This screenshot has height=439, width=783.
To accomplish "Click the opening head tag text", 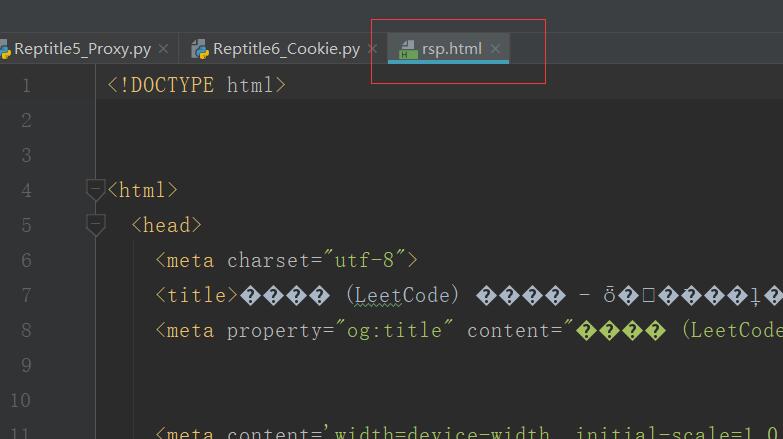I will [167, 225].
